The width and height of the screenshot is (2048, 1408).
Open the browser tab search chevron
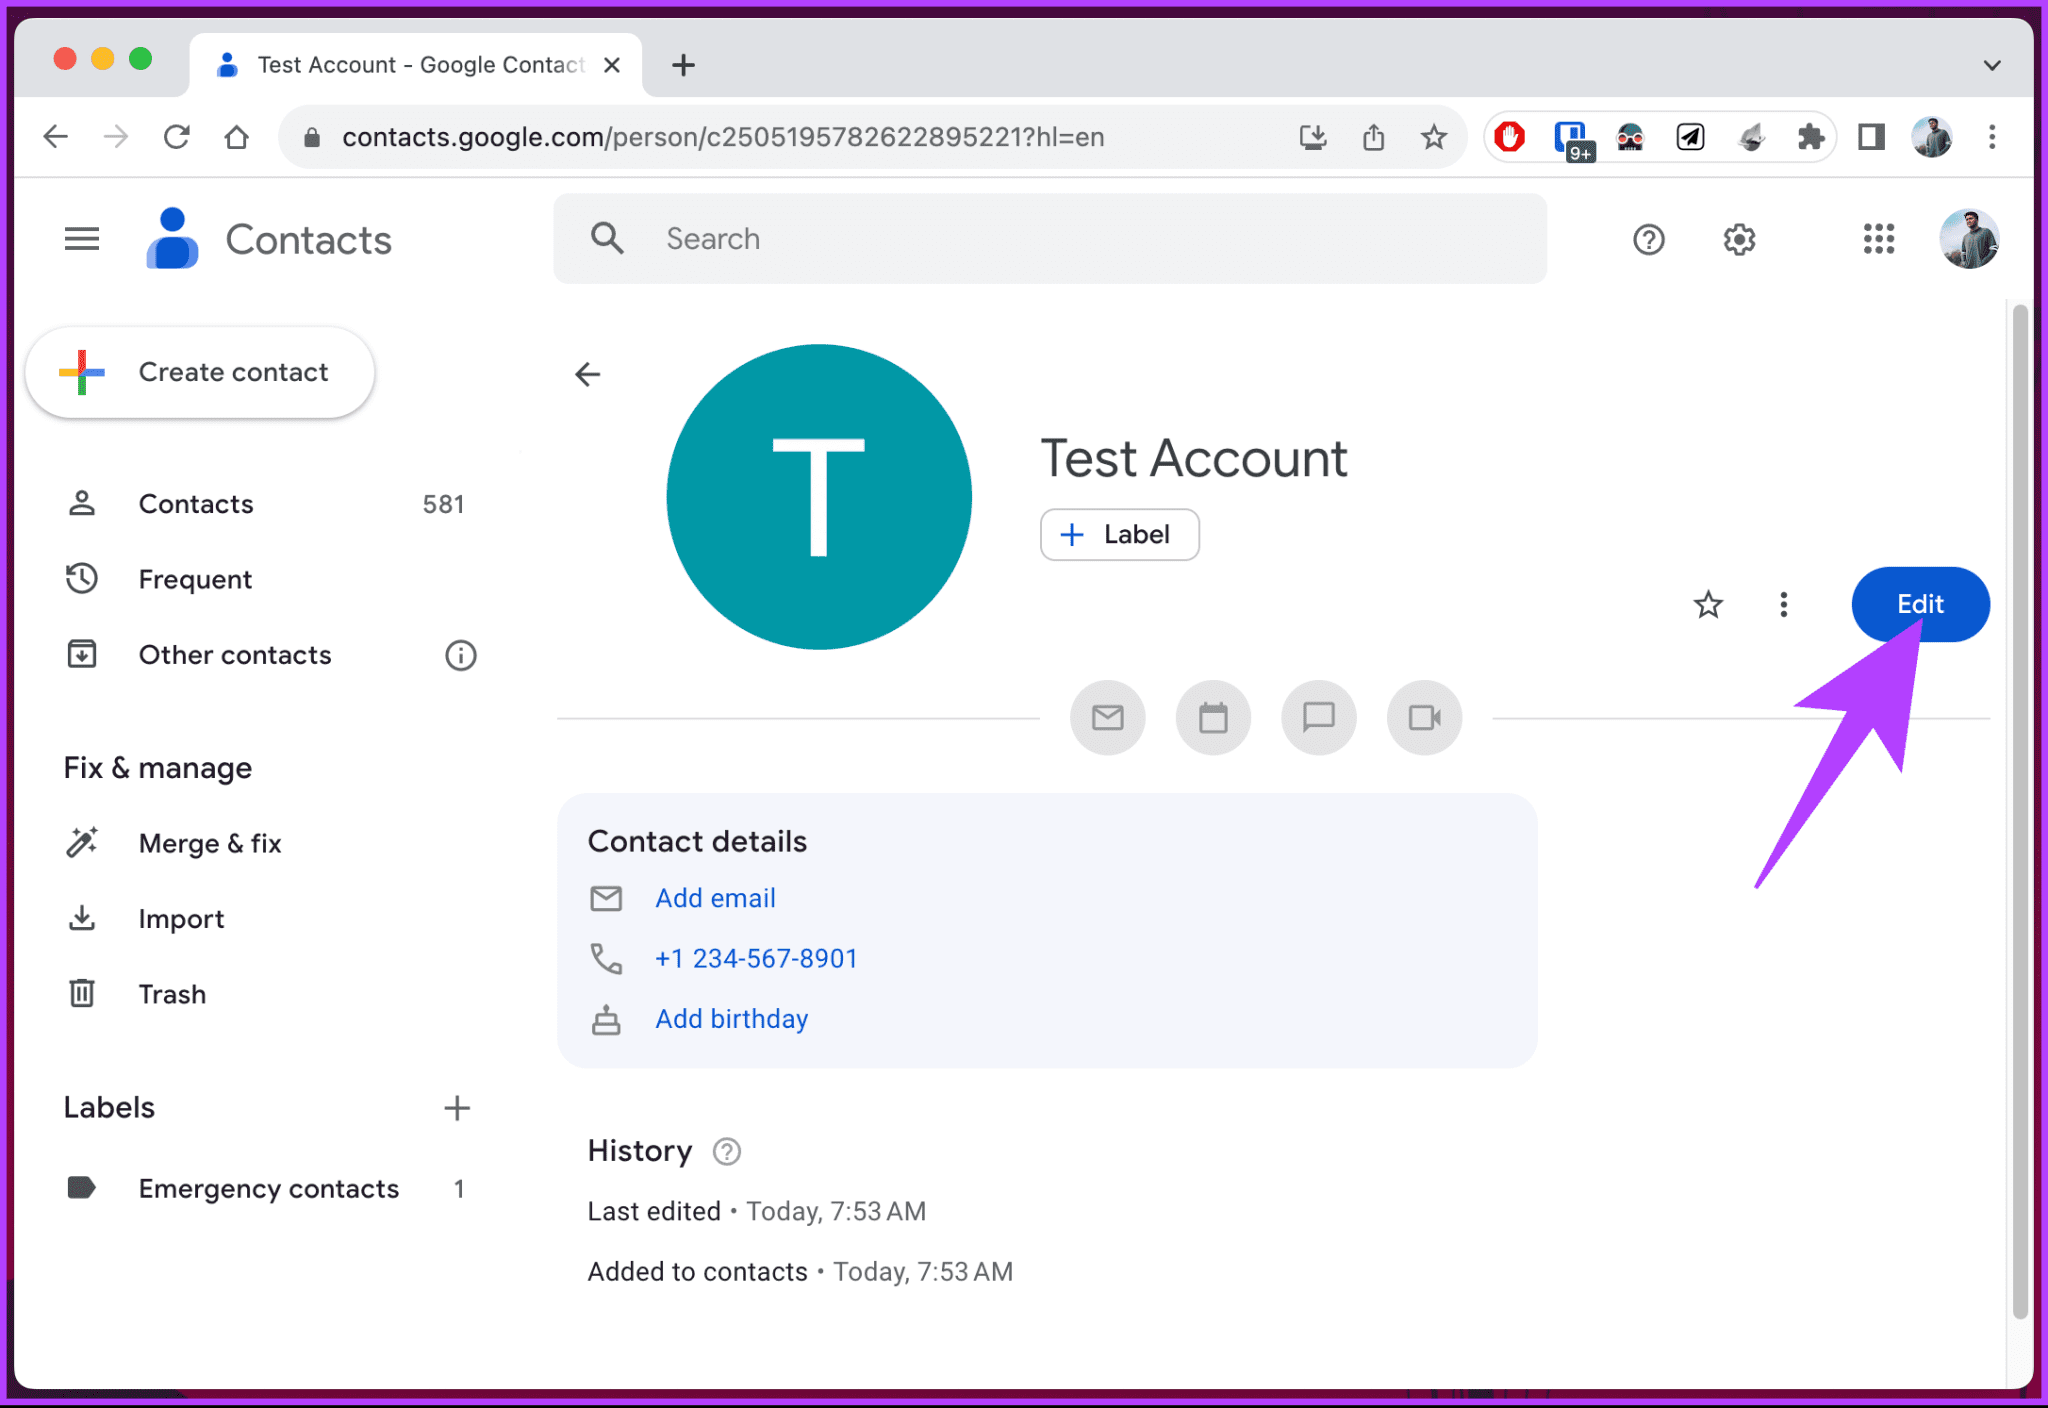click(1990, 64)
